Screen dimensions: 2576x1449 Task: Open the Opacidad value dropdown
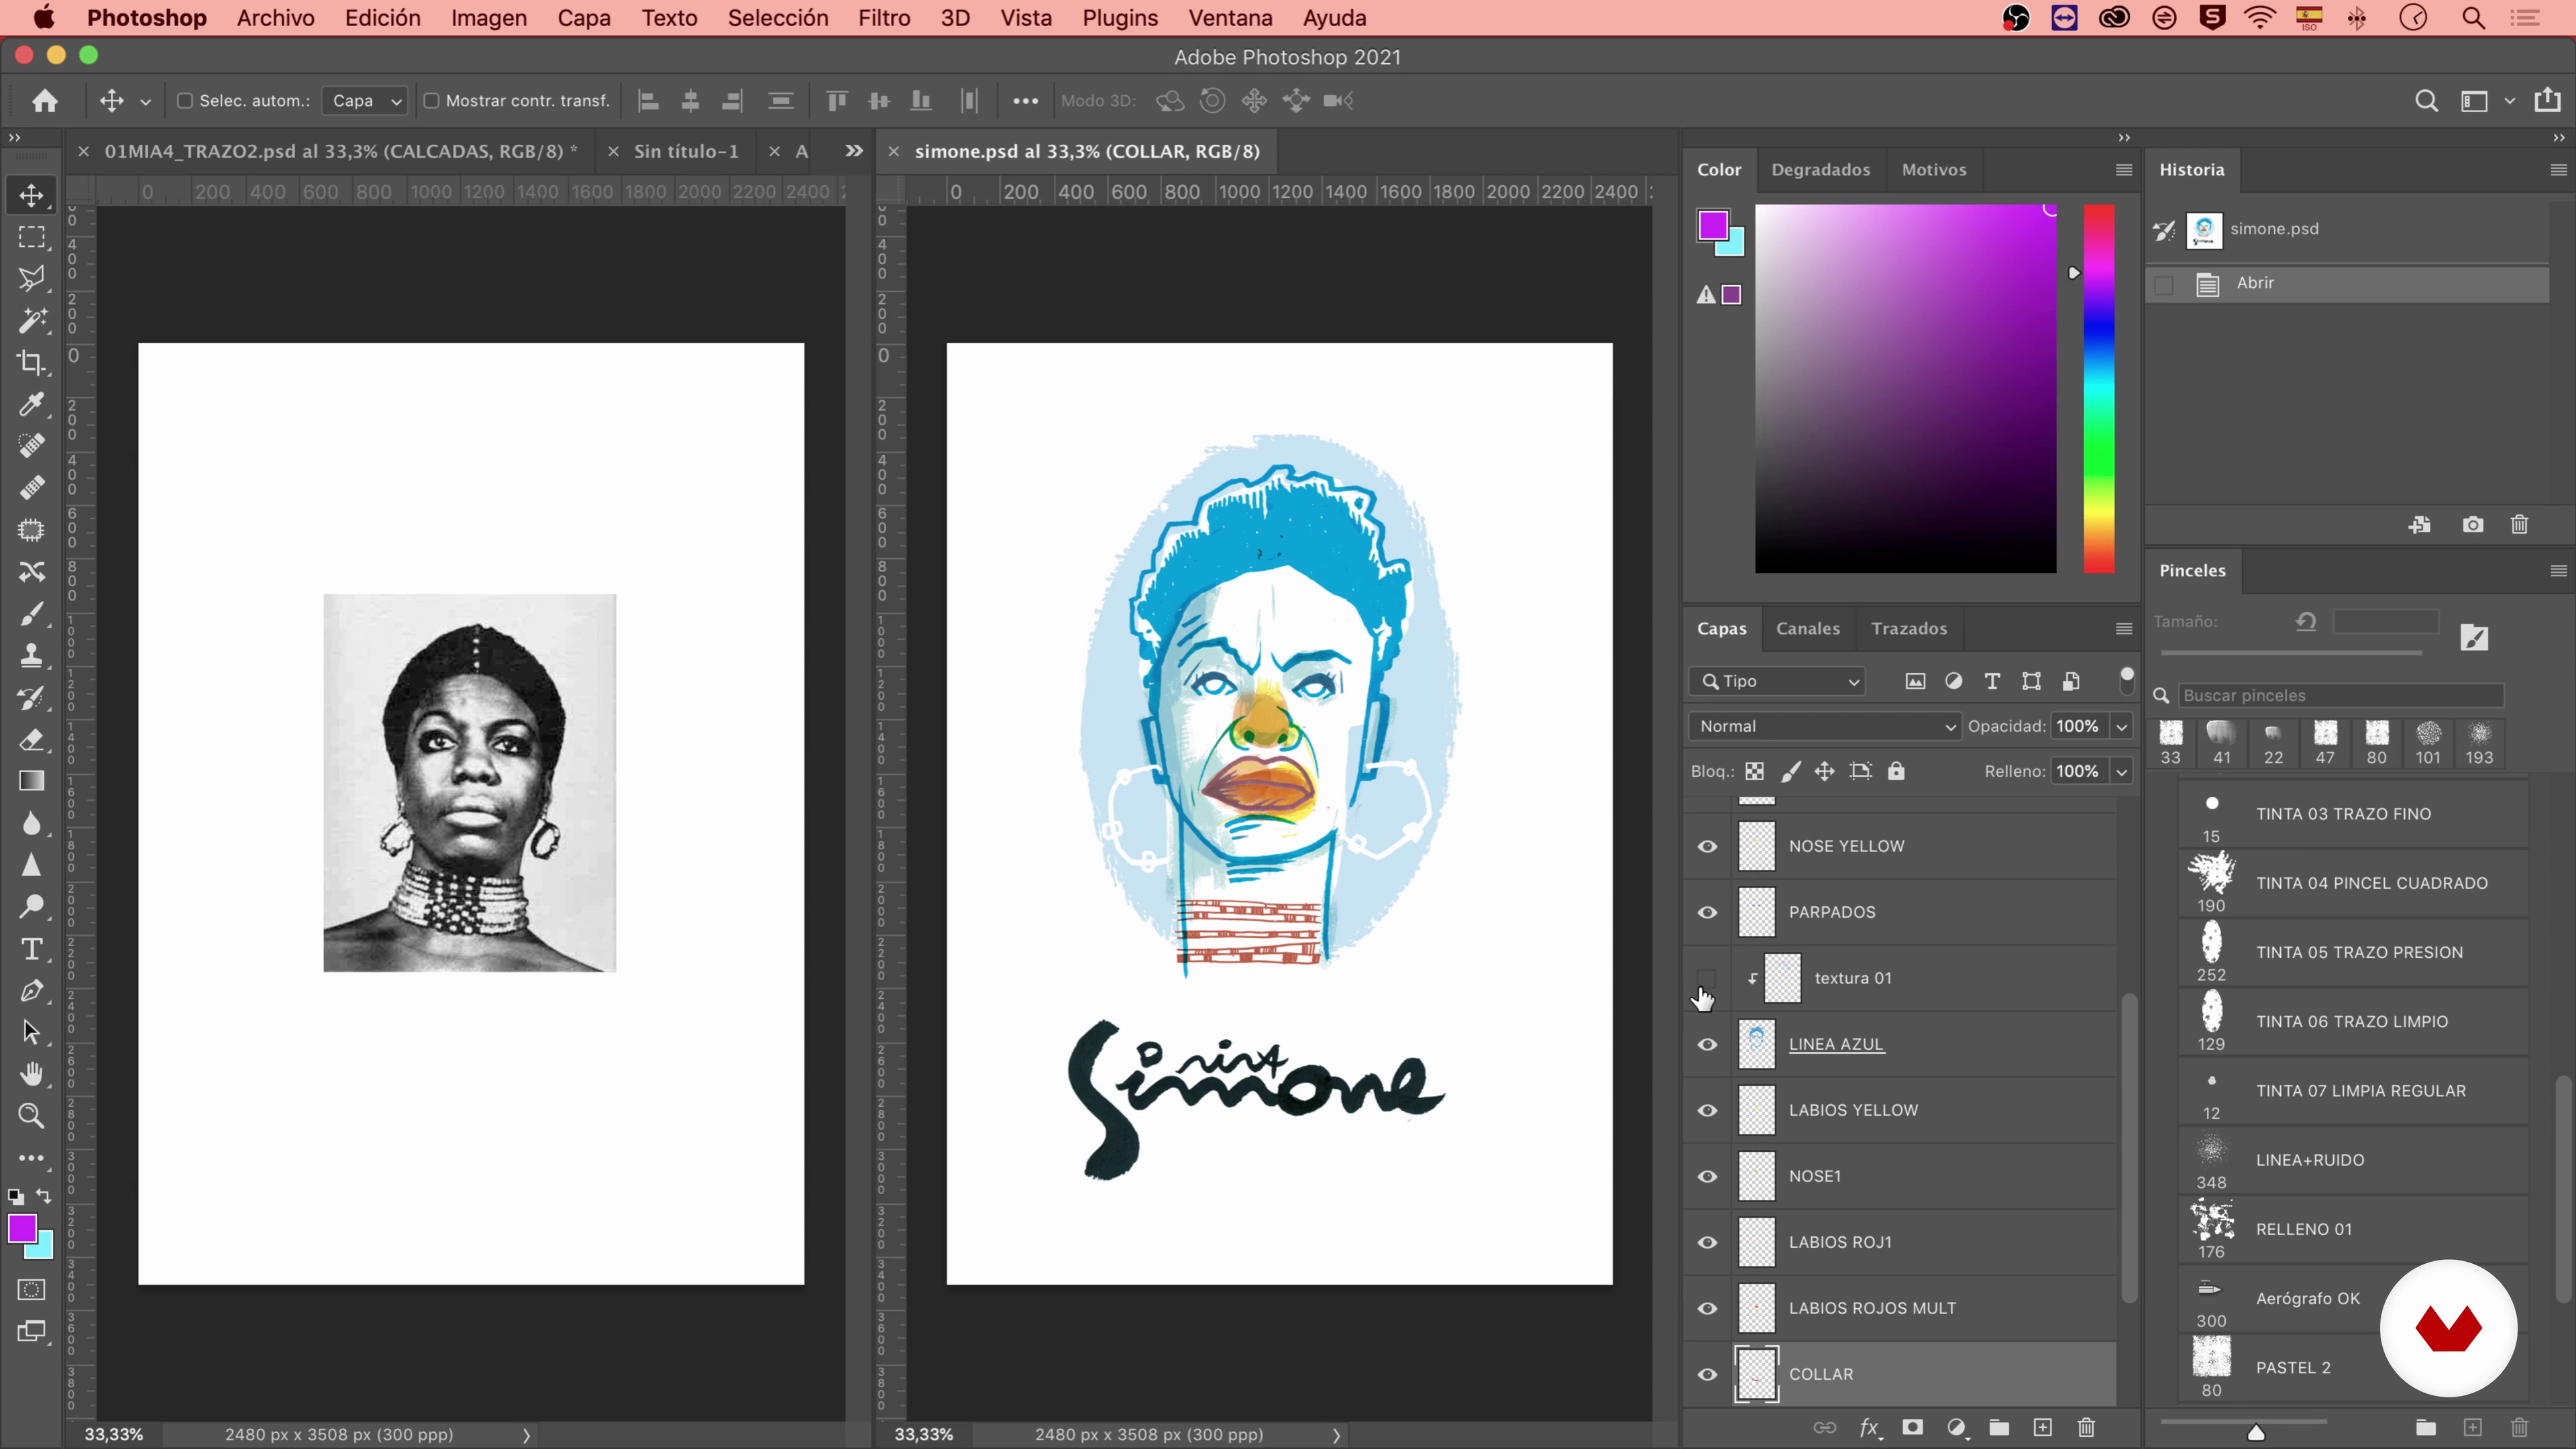[2121, 726]
